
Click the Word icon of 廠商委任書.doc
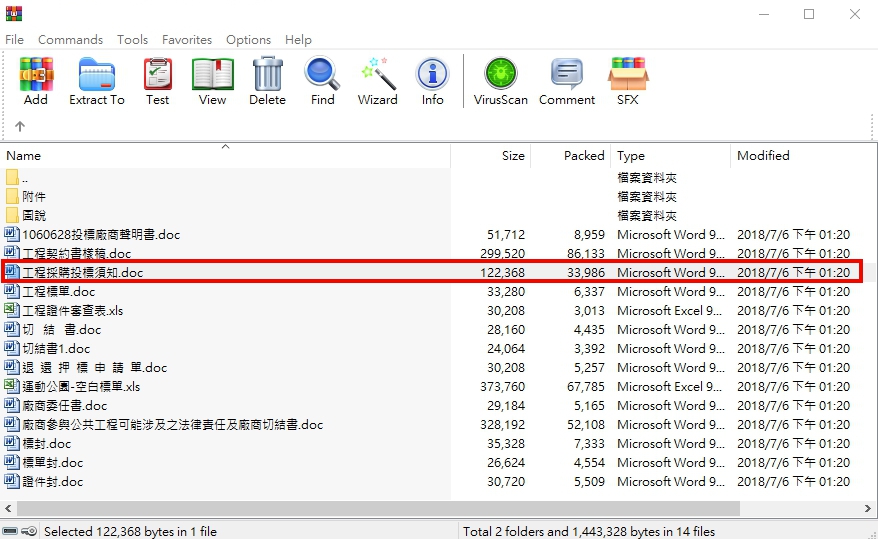[11, 405]
